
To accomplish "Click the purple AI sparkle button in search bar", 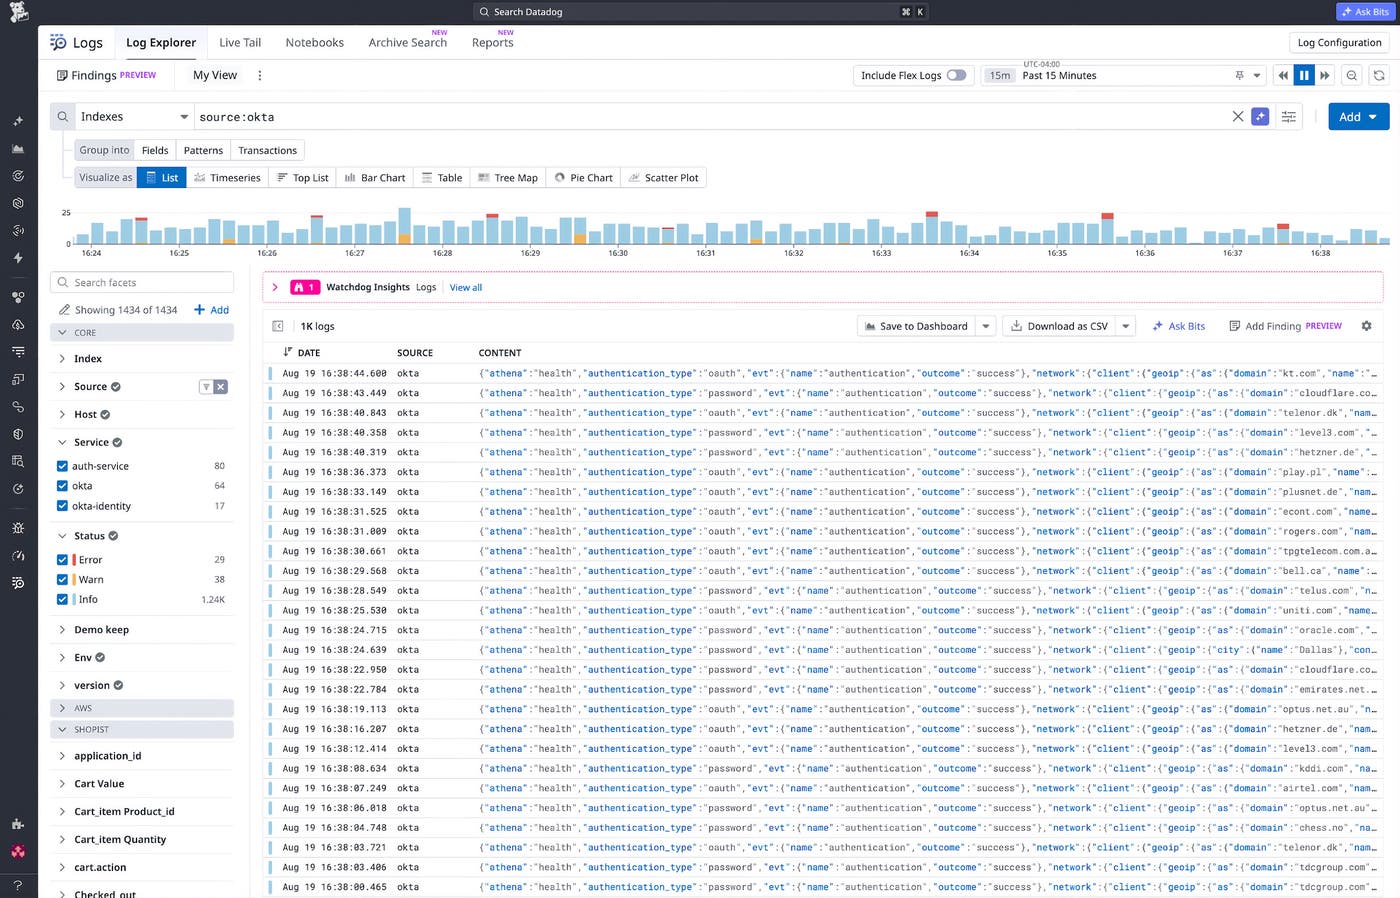I will click(1260, 117).
